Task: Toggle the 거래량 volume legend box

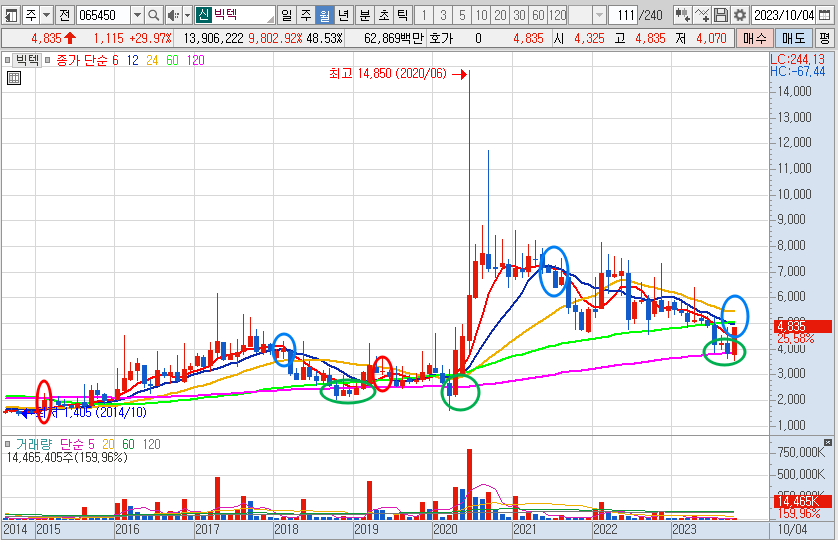Action: 7,444
